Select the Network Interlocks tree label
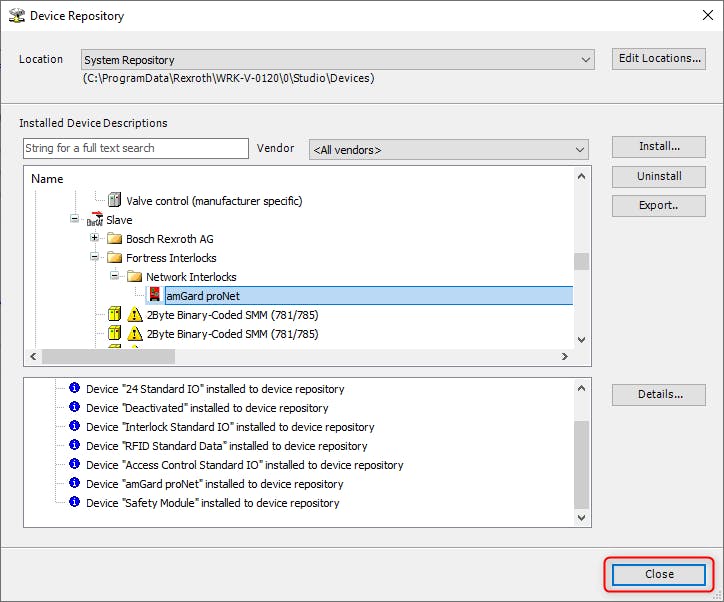Viewport: 724px width, 602px height. (191, 277)
